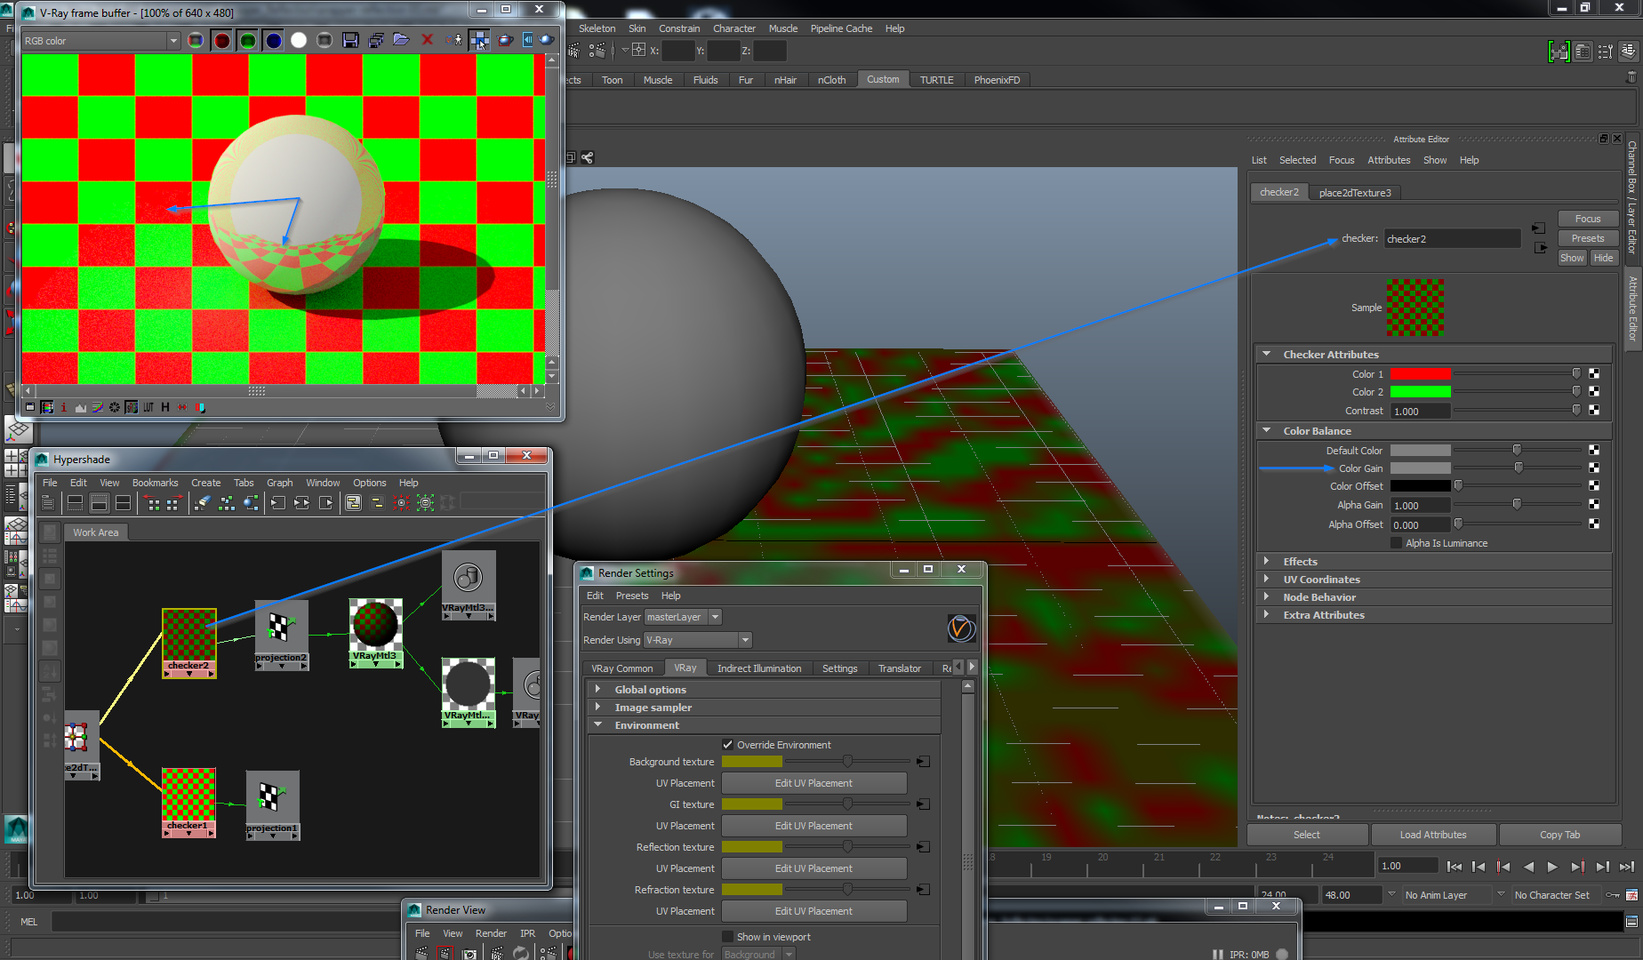Click the clear graph eraser icon in Hypershade

(202, 503)
